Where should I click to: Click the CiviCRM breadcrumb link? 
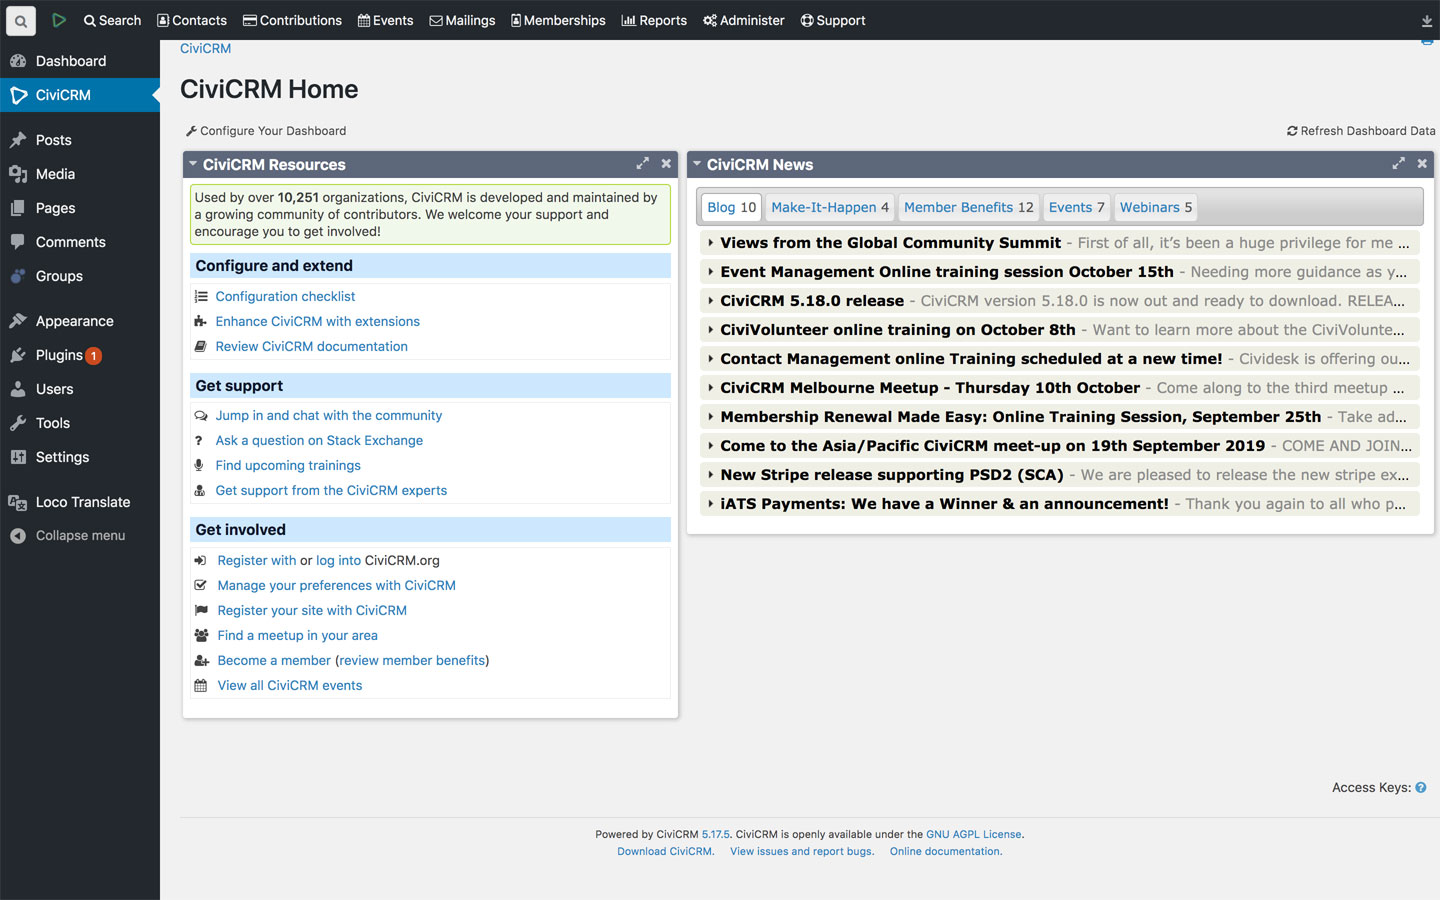(205, 48)
